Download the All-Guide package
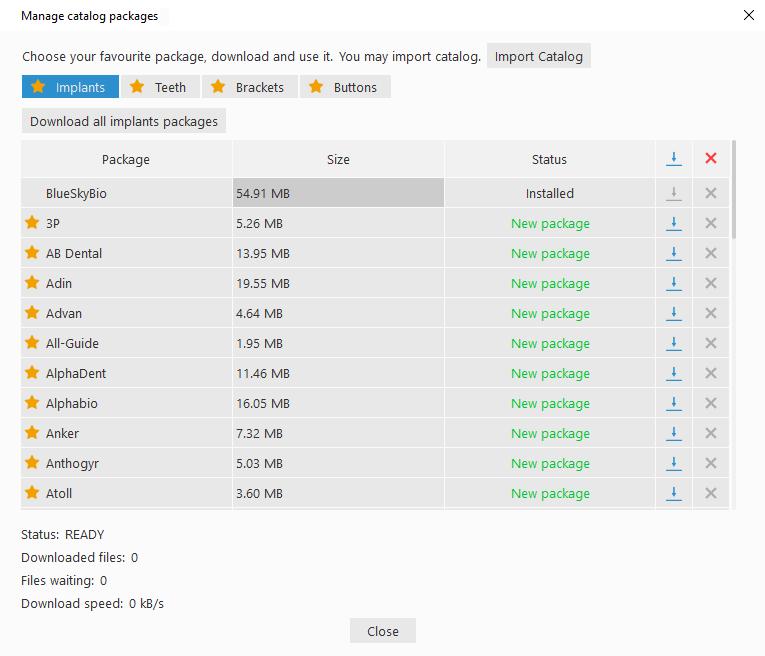This screenshot has width=765, height=656. 674,343
